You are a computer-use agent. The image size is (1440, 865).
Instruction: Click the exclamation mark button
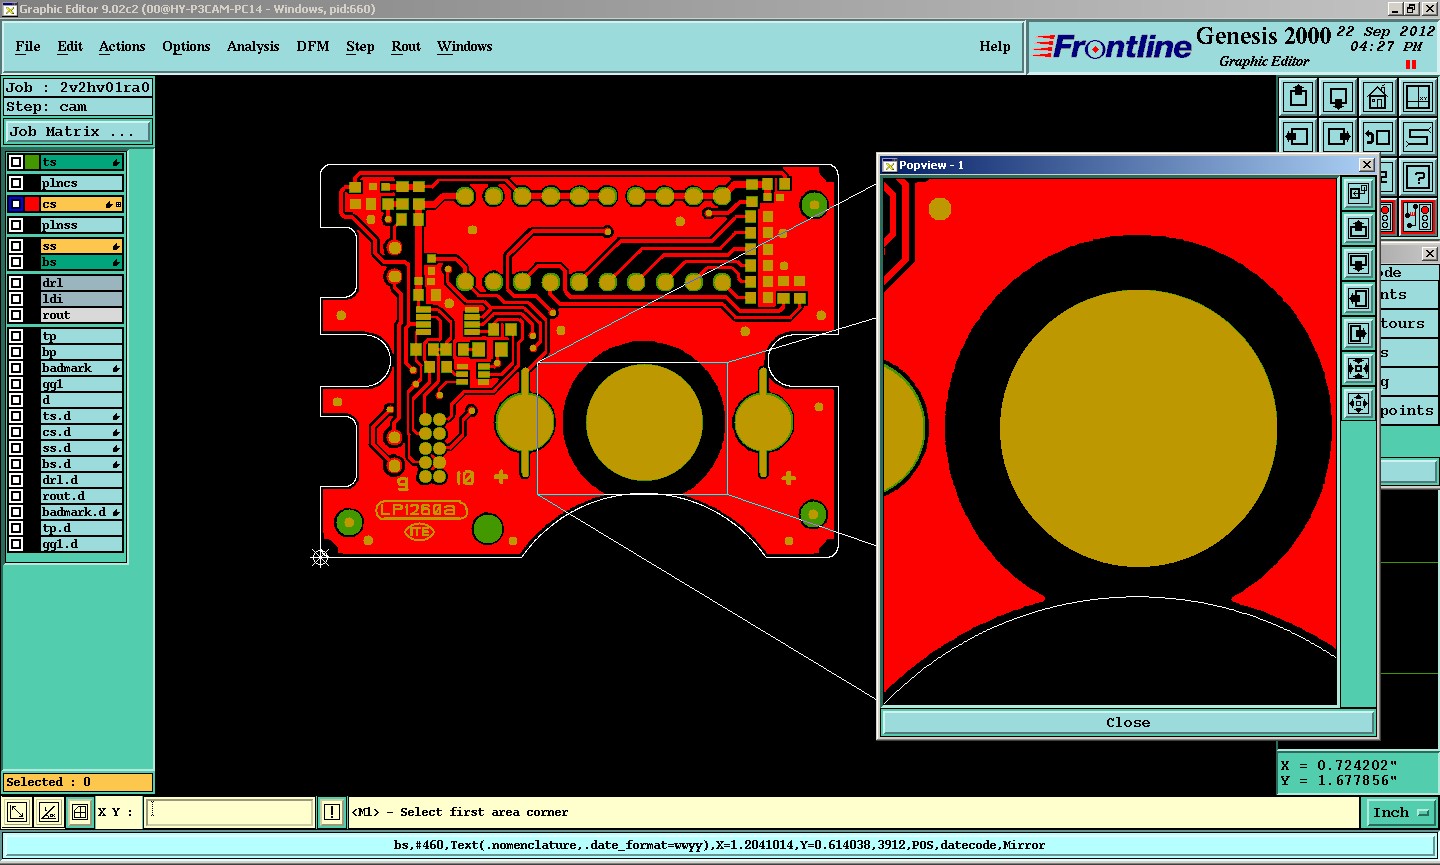click(x=332, y=812)
